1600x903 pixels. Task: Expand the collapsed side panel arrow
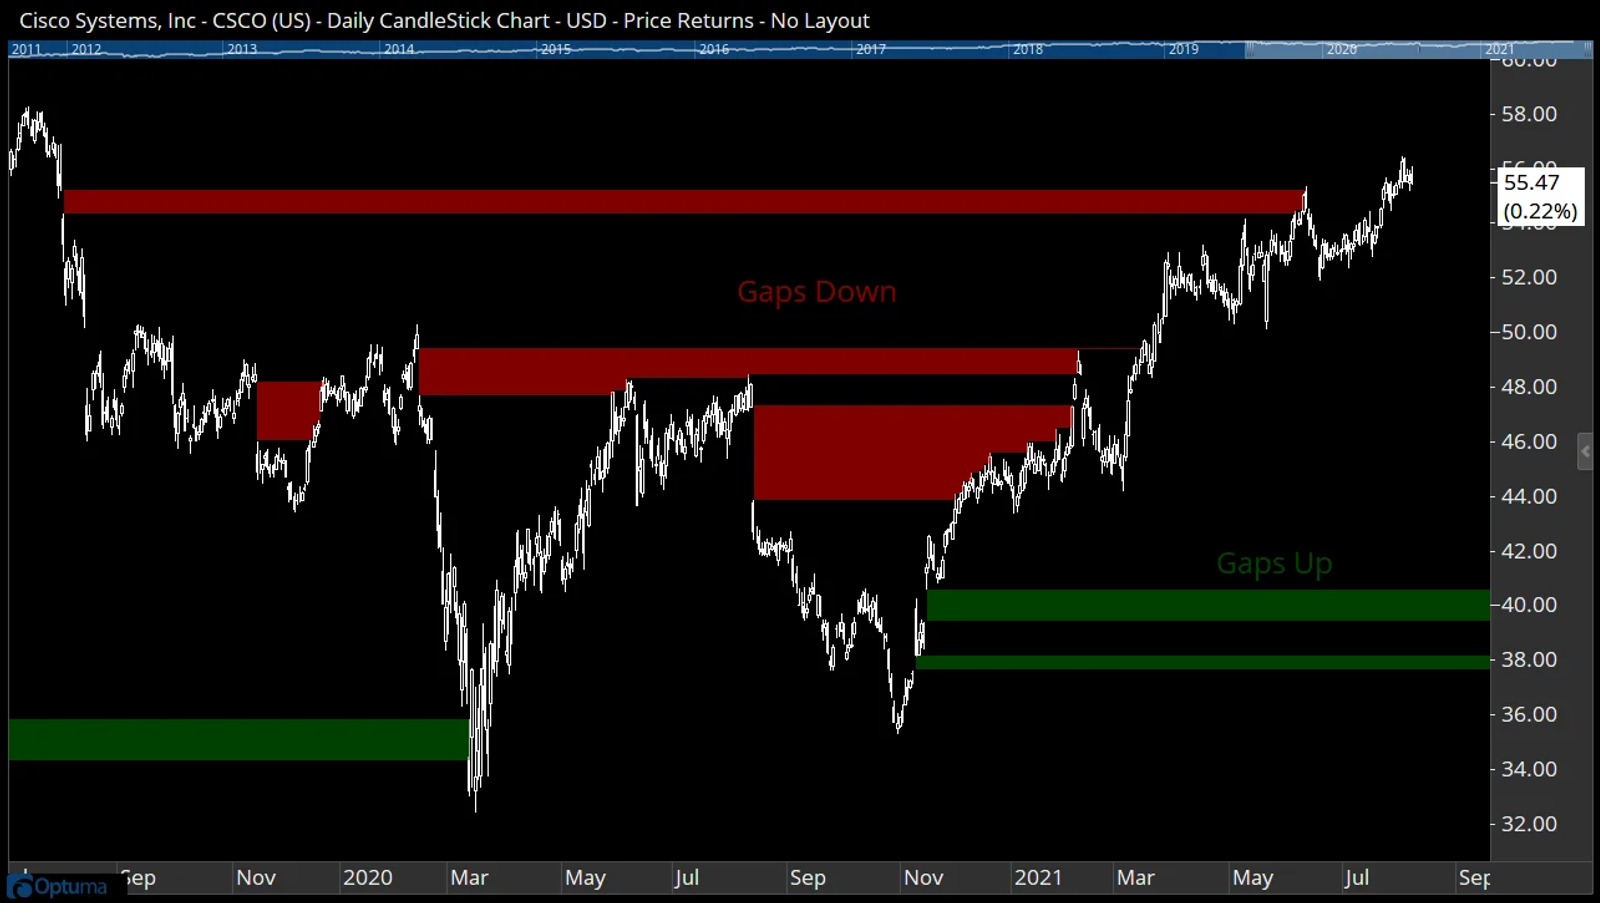1585,452
